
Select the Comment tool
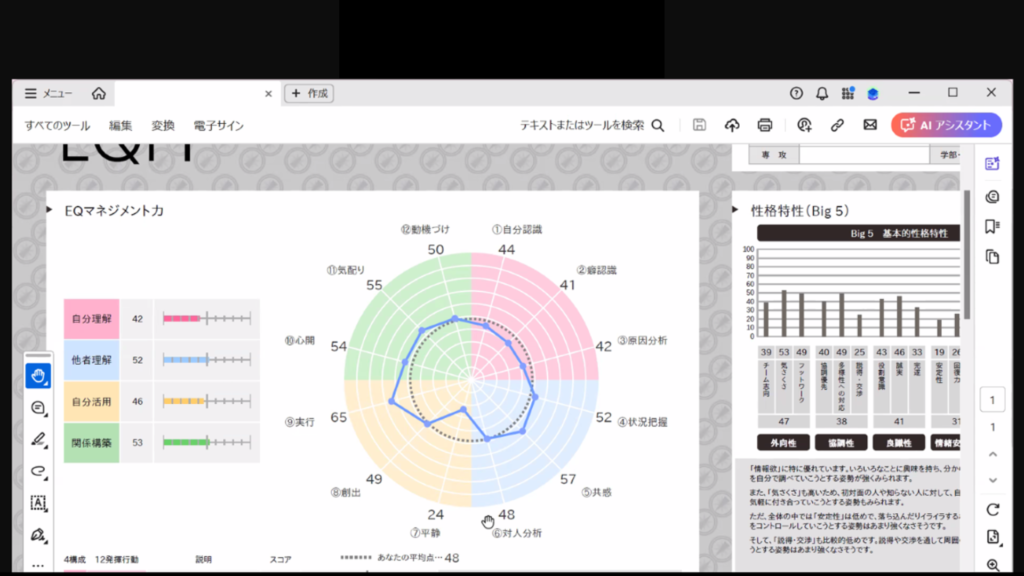[x=39, y=408]
